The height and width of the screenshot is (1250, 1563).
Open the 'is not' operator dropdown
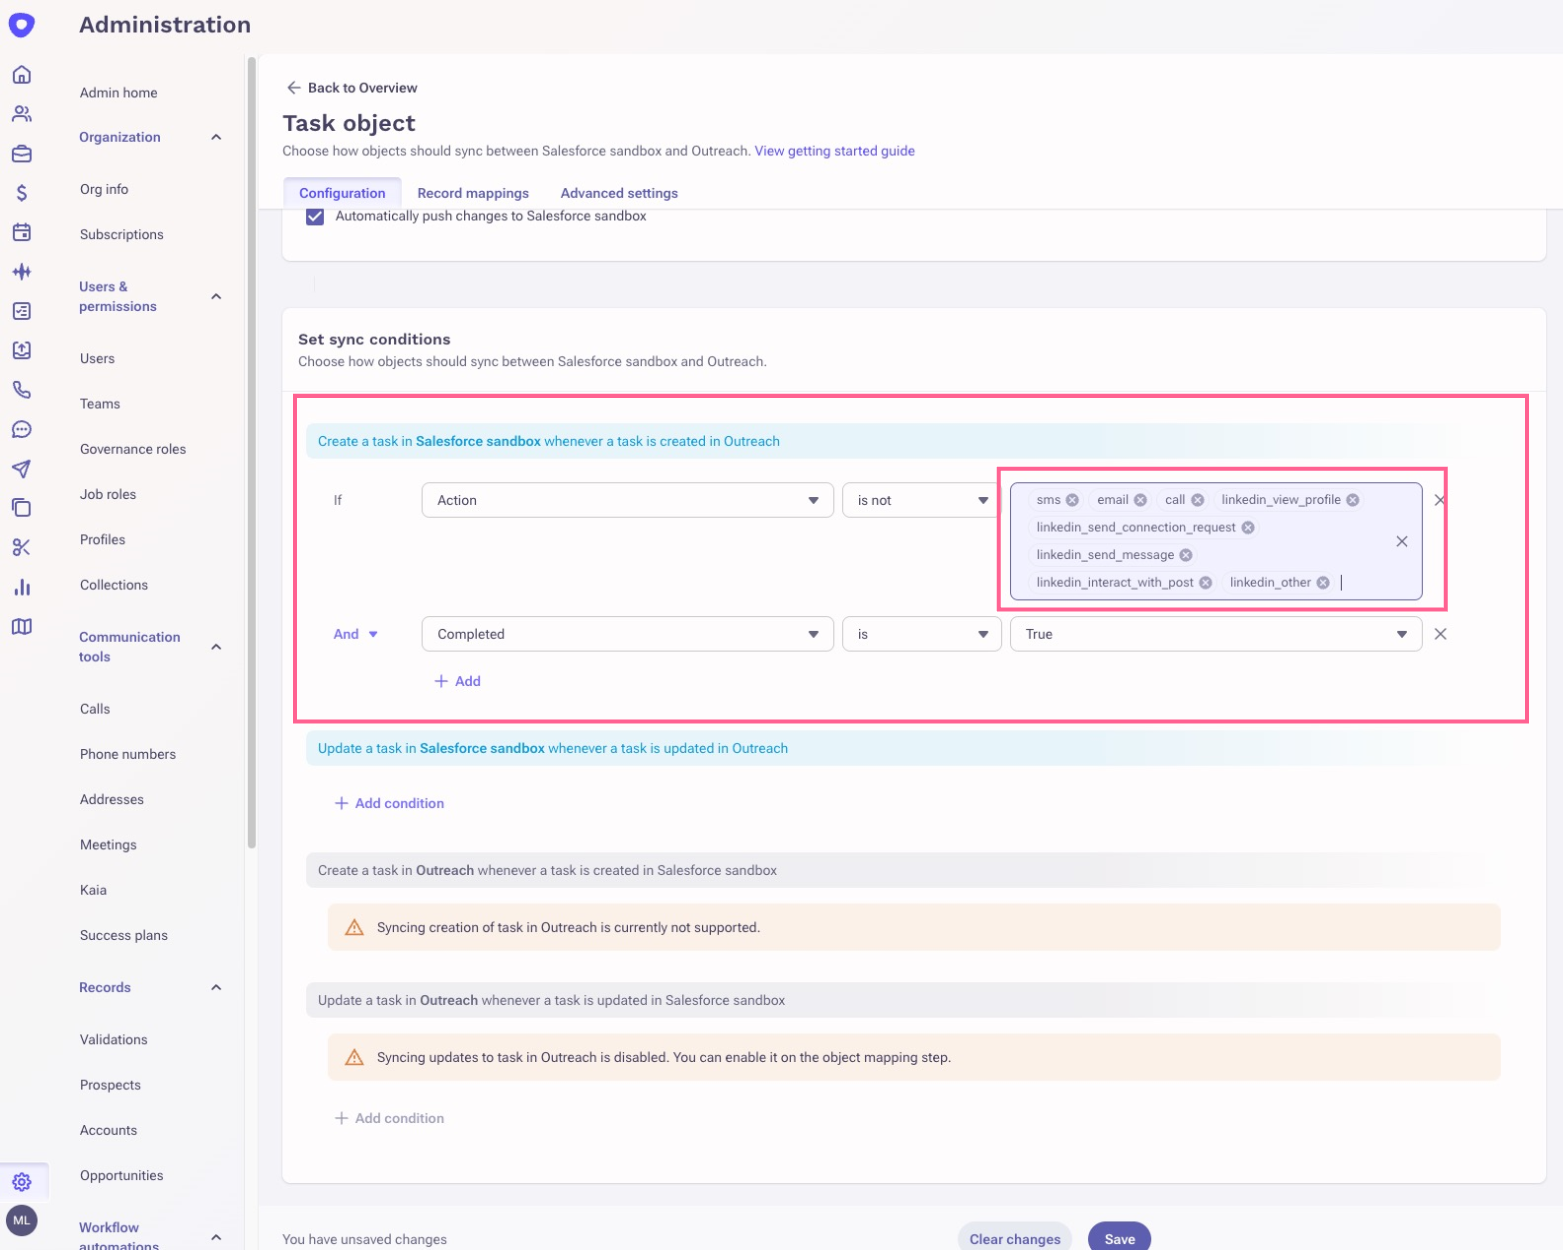[x=922, y=500]
